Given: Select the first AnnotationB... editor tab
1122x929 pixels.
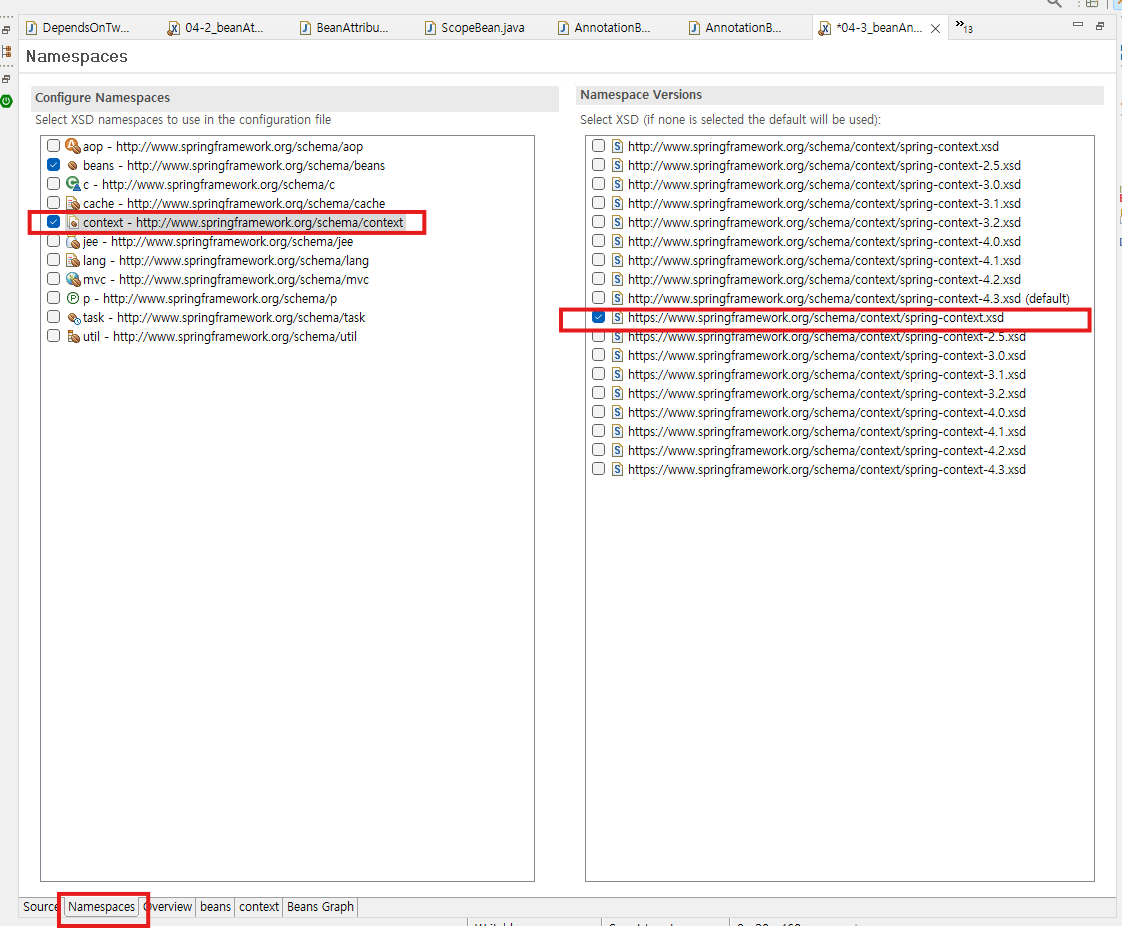Looking at the screenshot, I should (x=605, y=28).
